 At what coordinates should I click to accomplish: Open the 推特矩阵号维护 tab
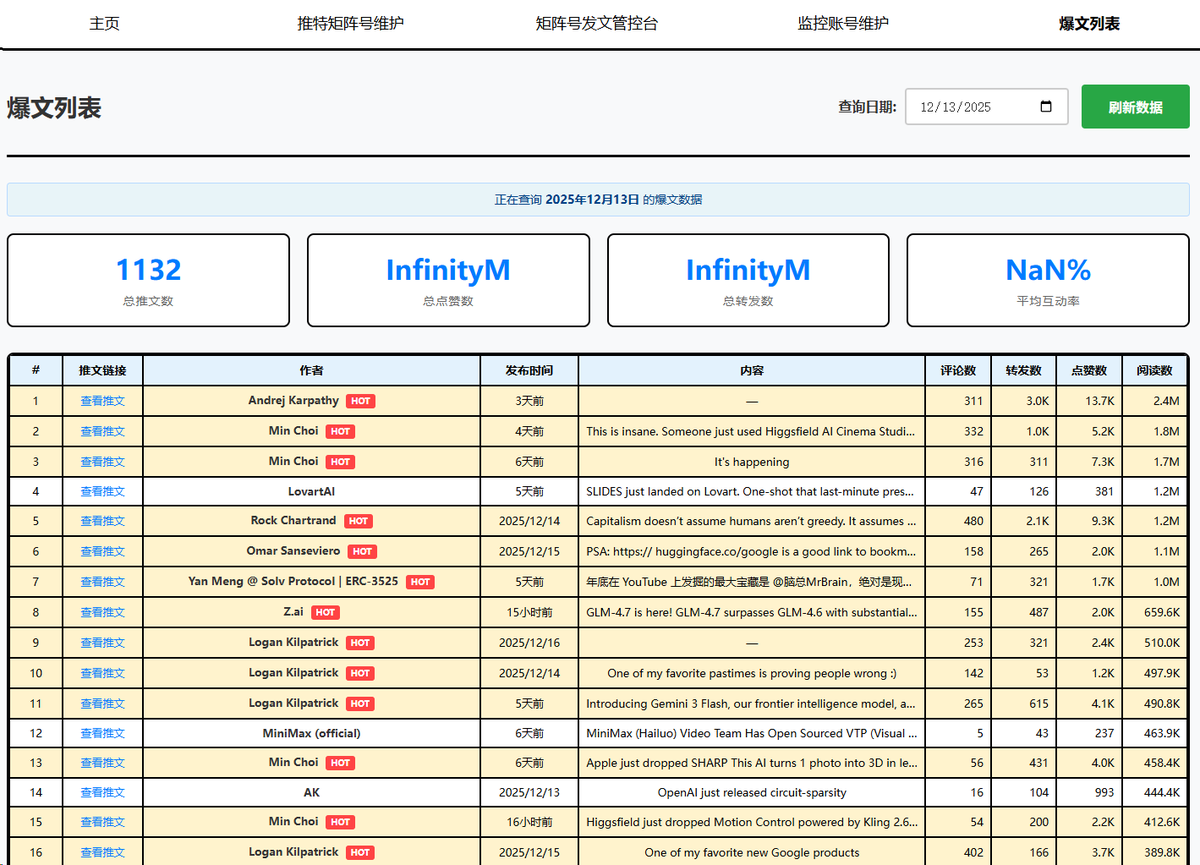(x=351, y=23)
